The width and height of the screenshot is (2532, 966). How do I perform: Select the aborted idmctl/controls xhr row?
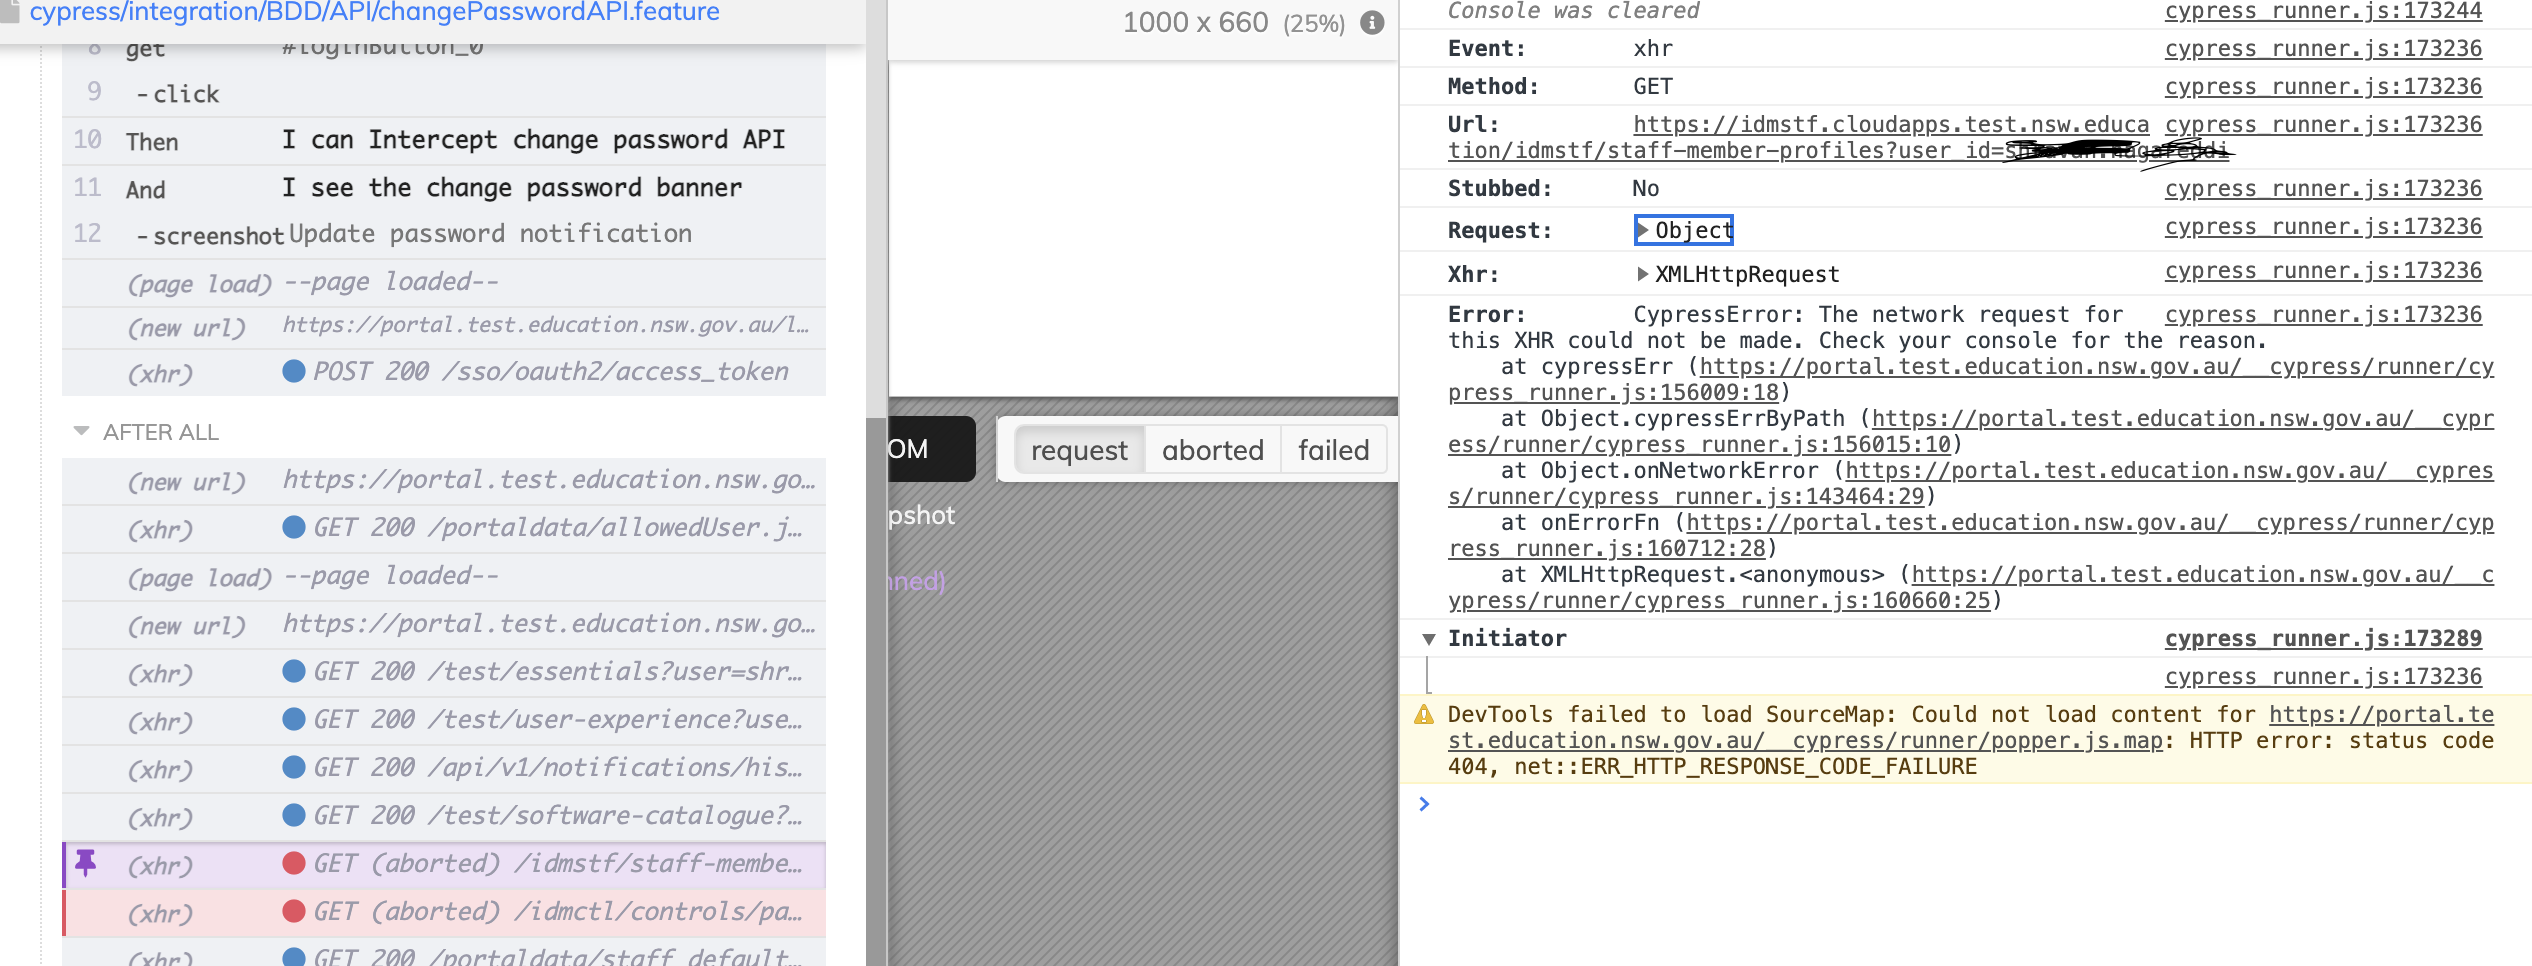click(x=444, y=912)
